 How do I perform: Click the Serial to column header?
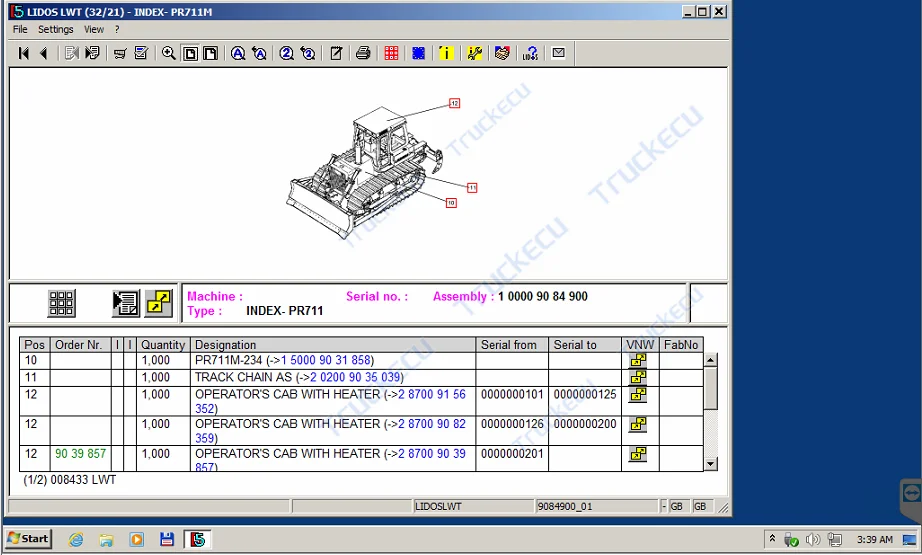[584, 345]
